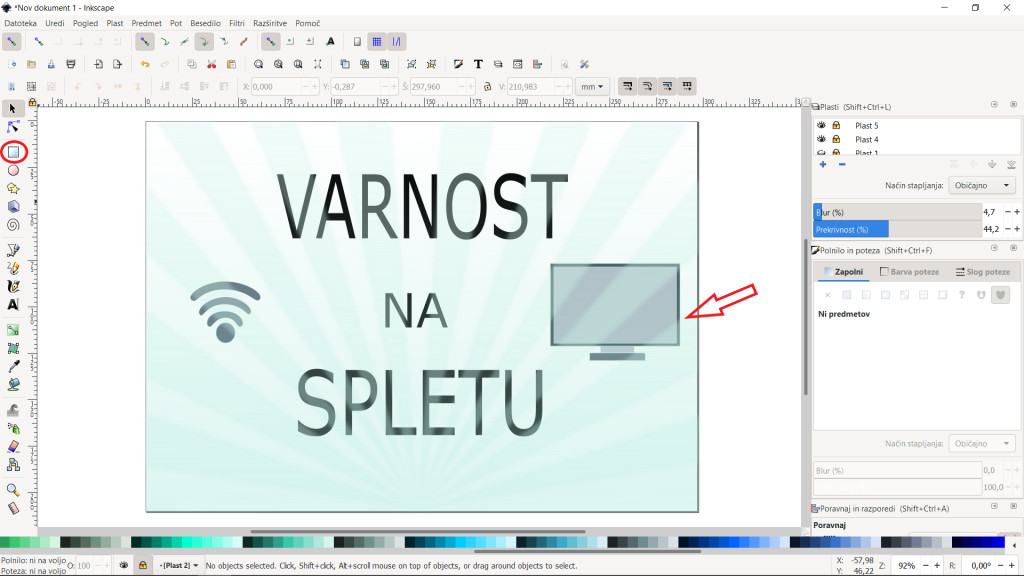Open the [Plast 2] layer selector
Screen dimensions: 1024x576
point(179,566)
